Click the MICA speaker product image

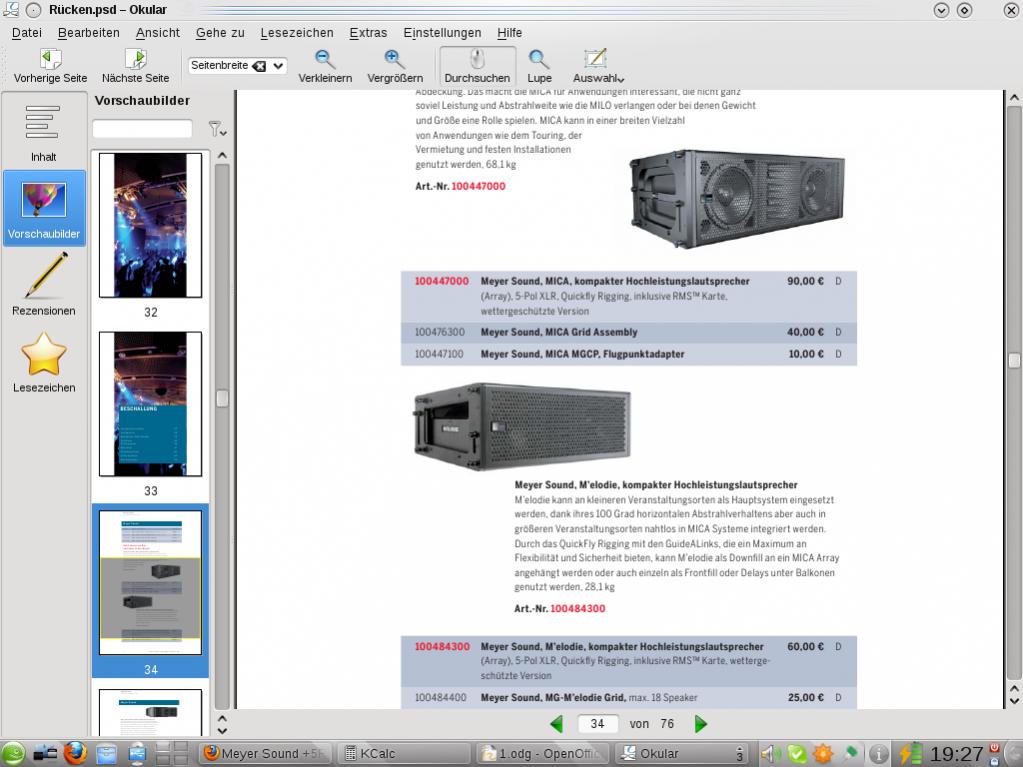pyautogui.click(x=737, y=198)
